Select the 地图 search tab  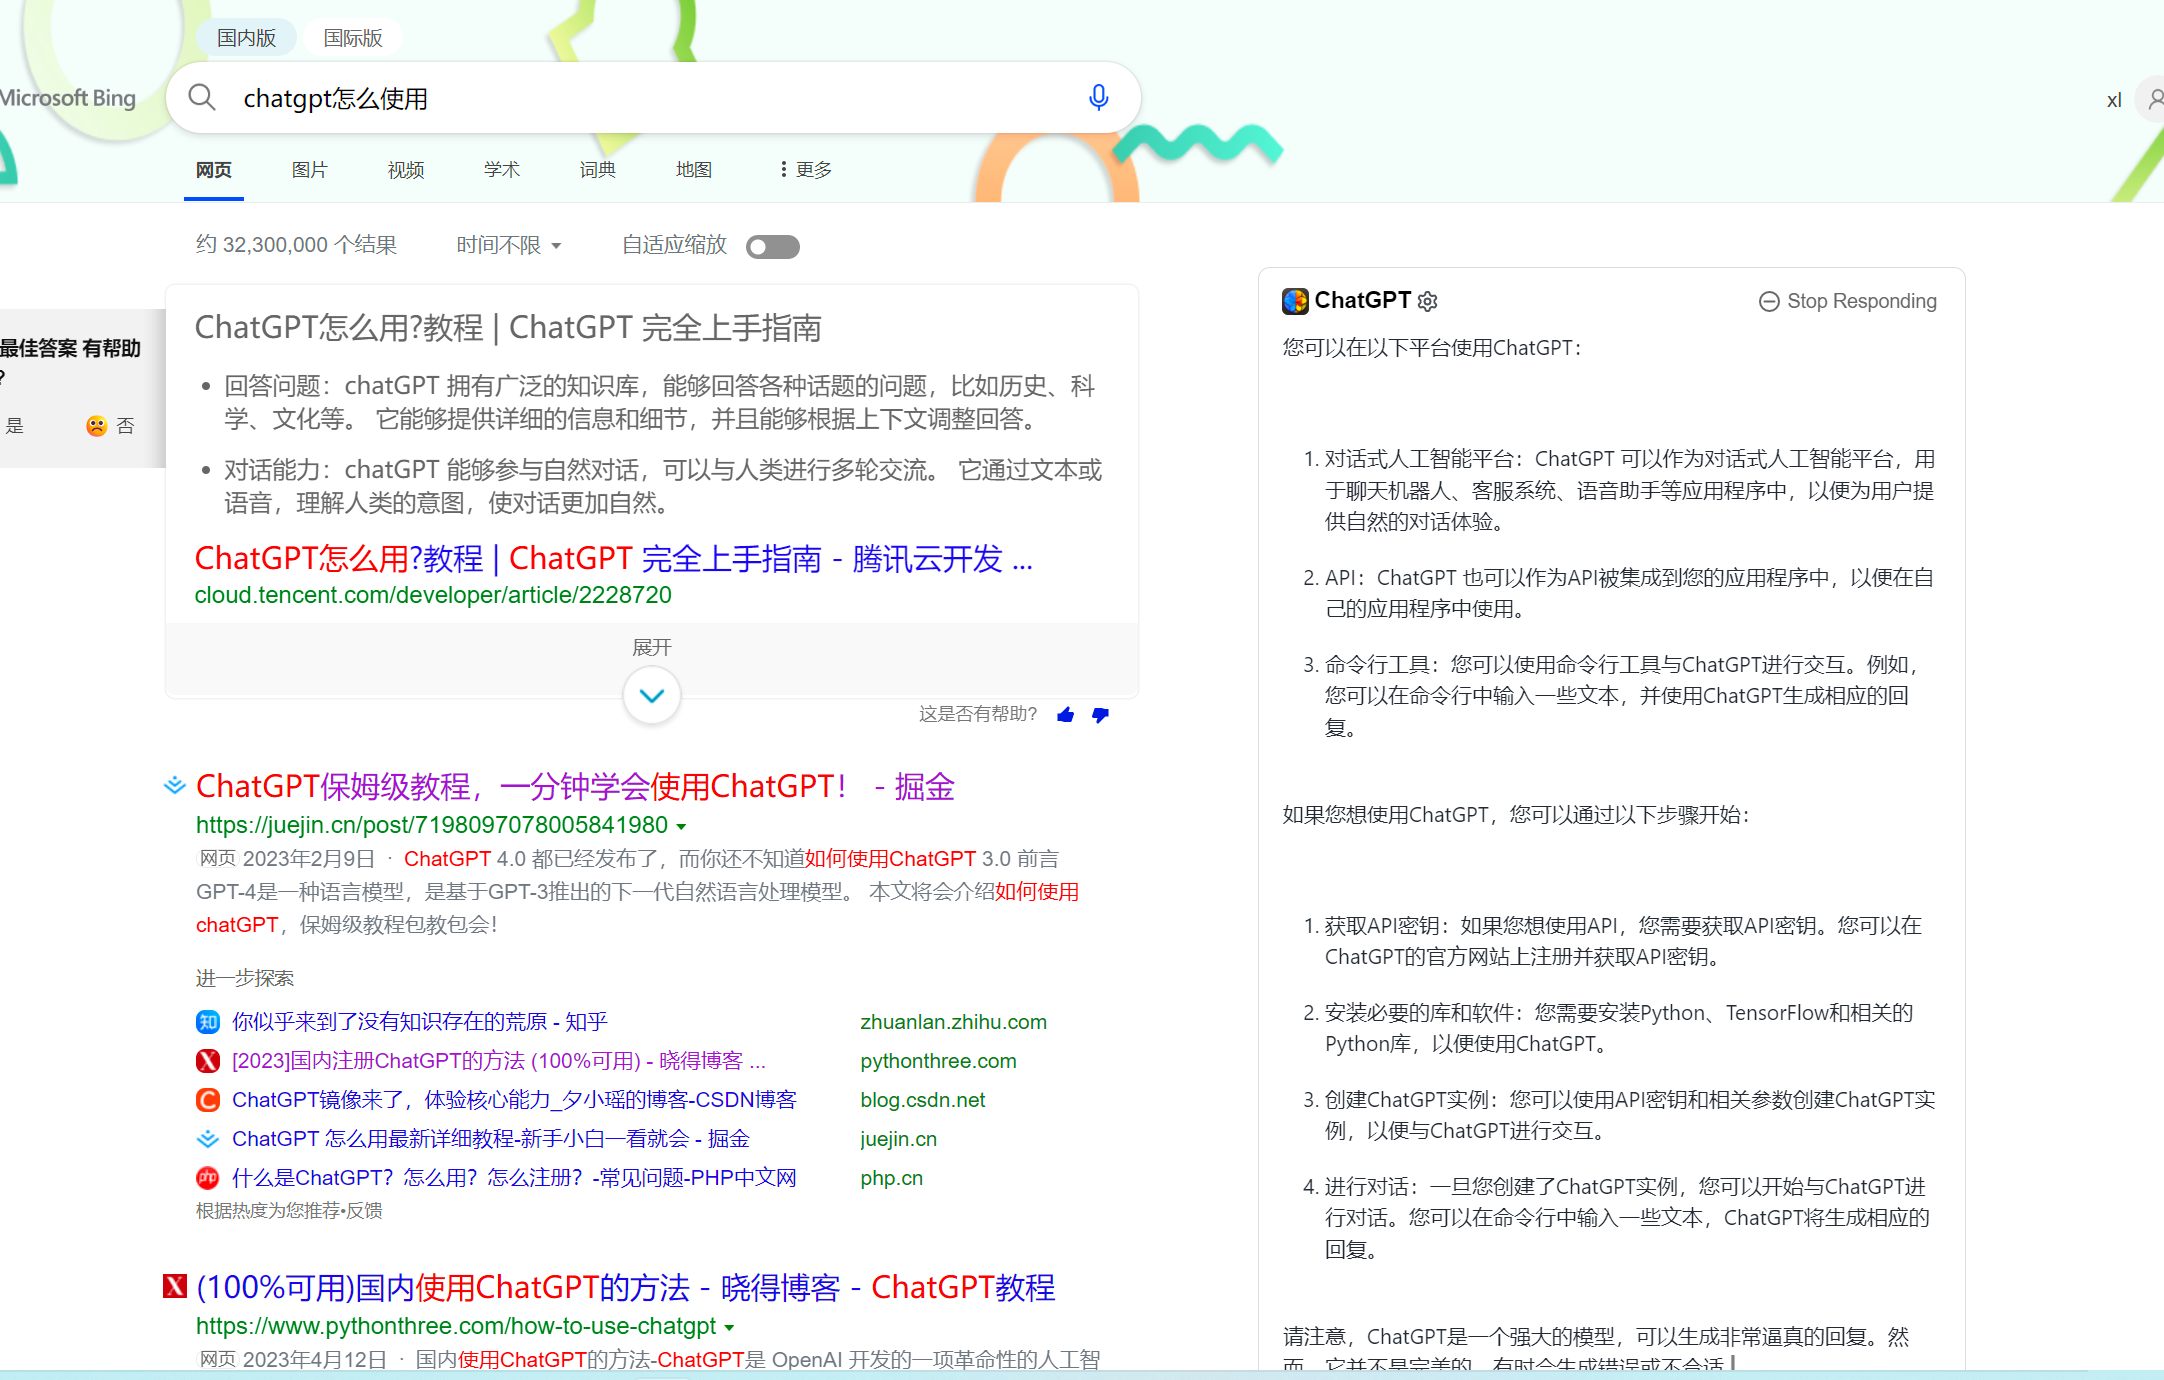click(x=694, y=170)
